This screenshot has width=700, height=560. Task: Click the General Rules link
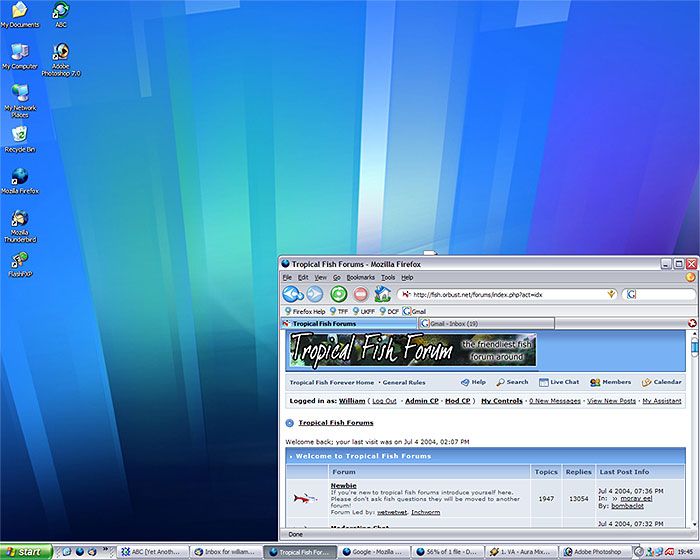click(404, 382)
